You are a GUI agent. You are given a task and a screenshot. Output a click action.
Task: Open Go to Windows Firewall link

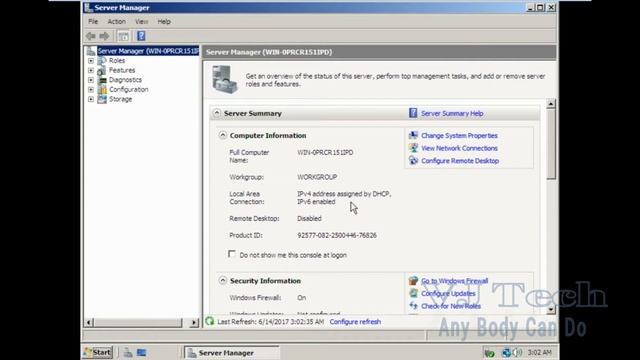pyautogui.click(x=454, y=281)
